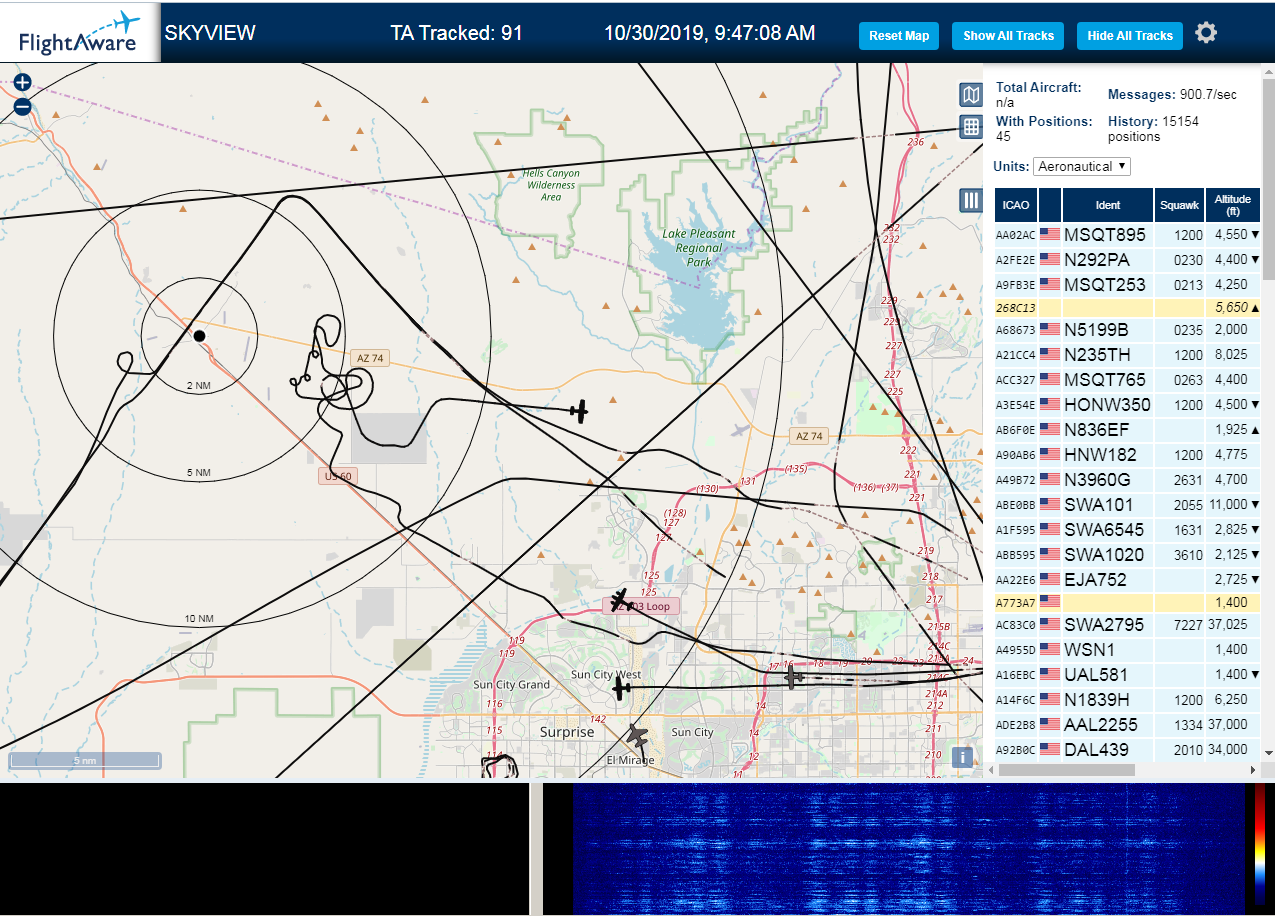Click the sidebar horizontal scrollbar thumb
This screenshot has width=1275, height=917.
click(1067, 770)
